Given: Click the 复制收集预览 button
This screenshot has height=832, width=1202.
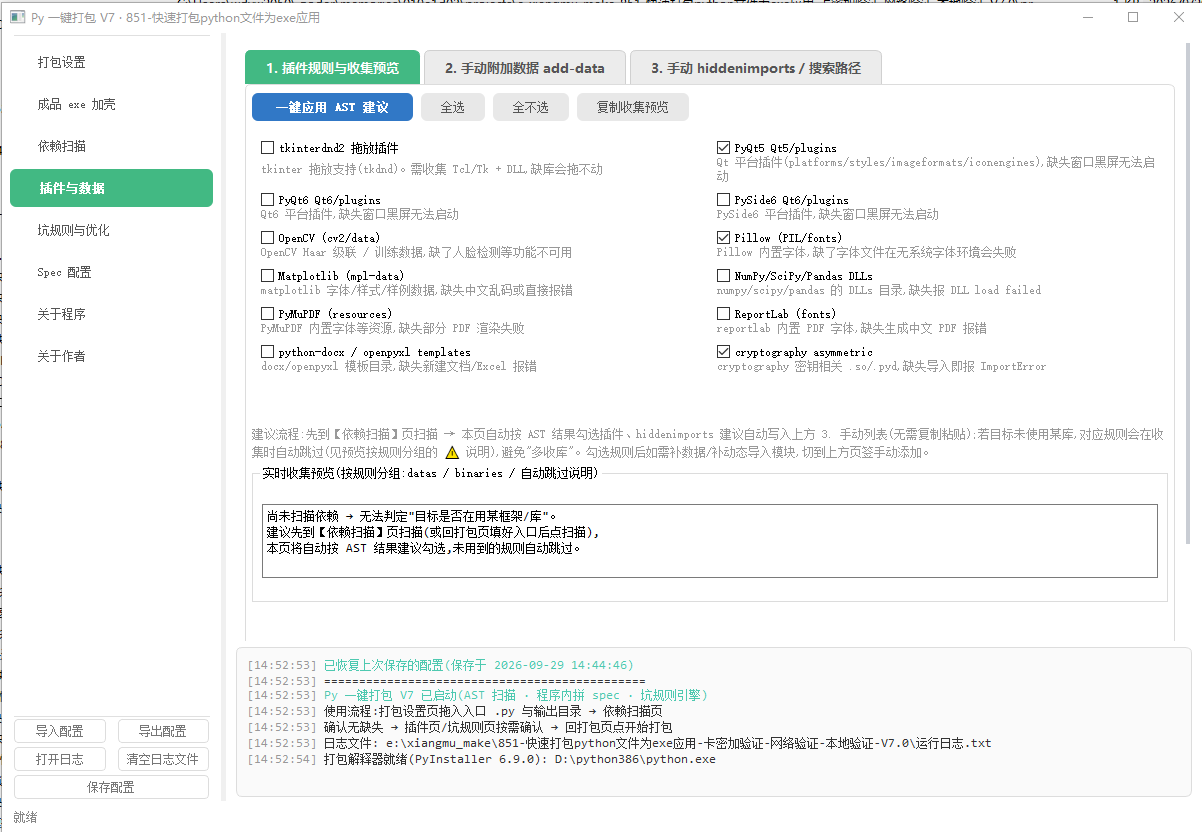Looking at the screenshot, I should click(633, 107).
